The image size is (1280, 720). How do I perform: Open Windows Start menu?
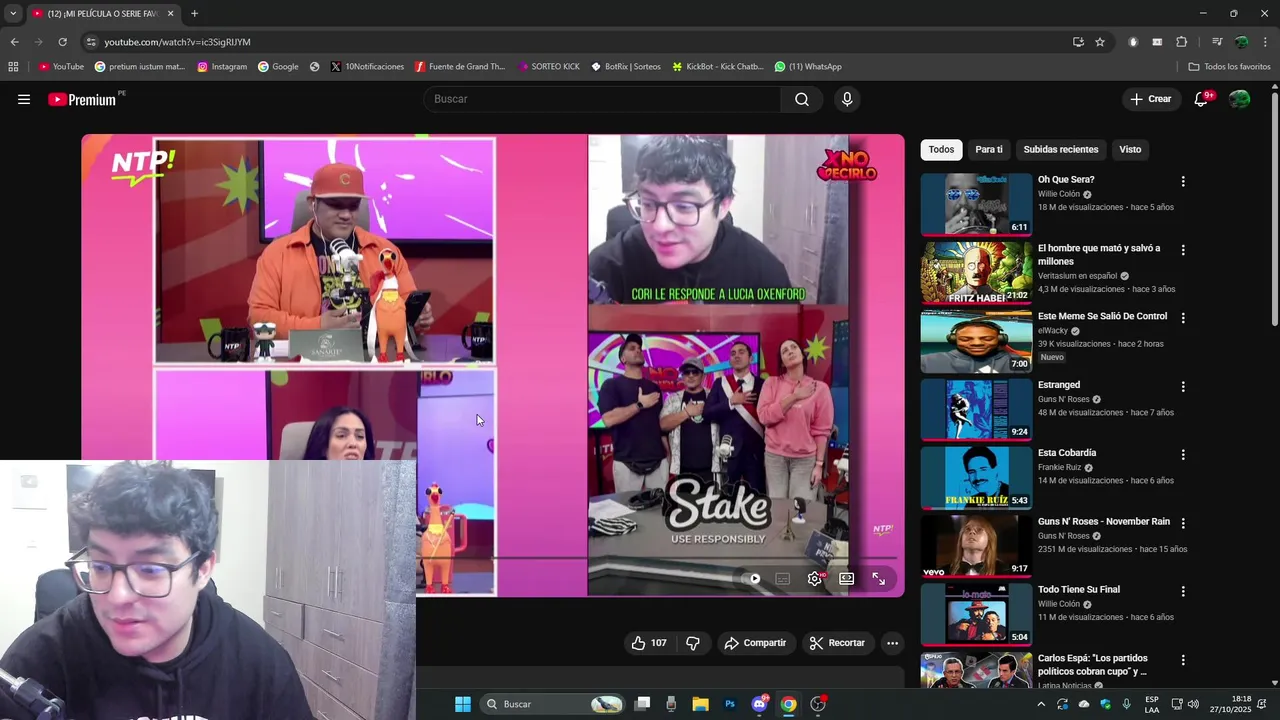(463, 704)
